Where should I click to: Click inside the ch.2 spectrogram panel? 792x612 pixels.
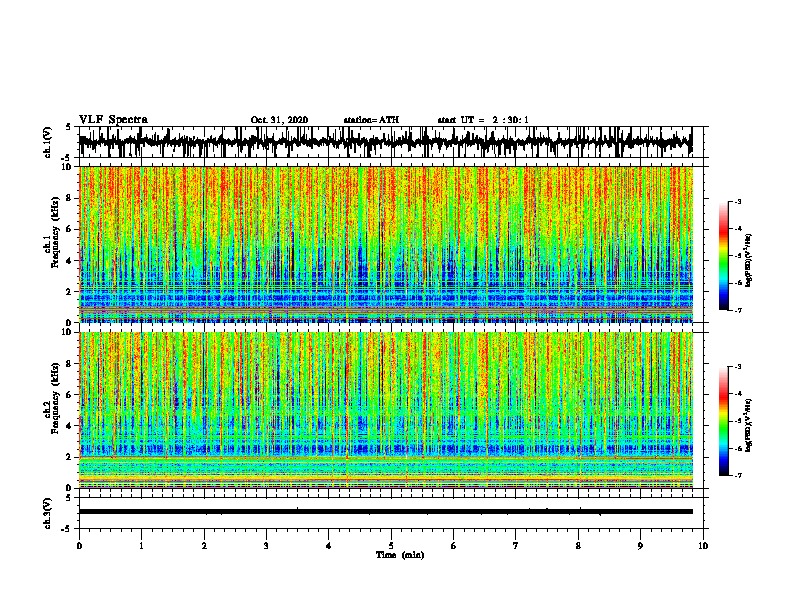pyautogui.click(x=386, y=410)
